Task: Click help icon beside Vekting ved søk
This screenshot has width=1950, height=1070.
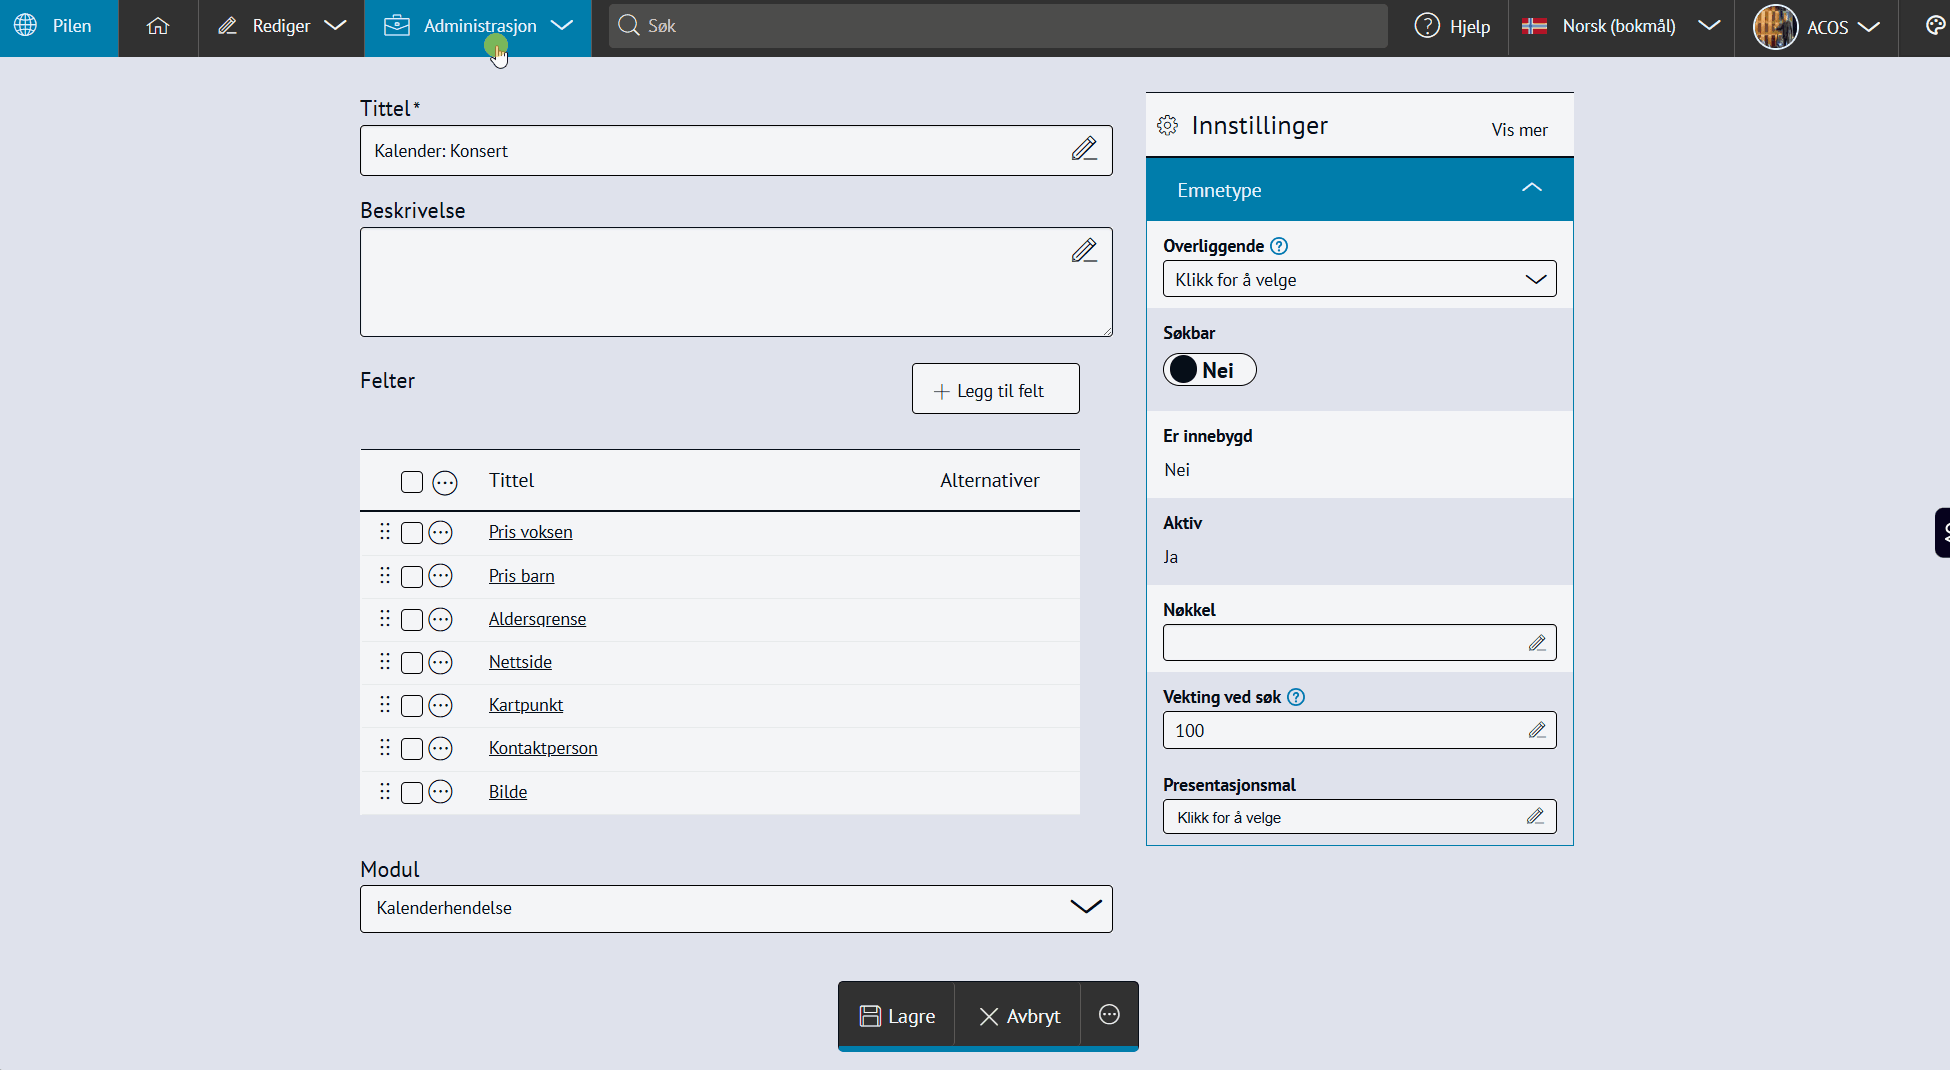Action: pos(1296,697)
